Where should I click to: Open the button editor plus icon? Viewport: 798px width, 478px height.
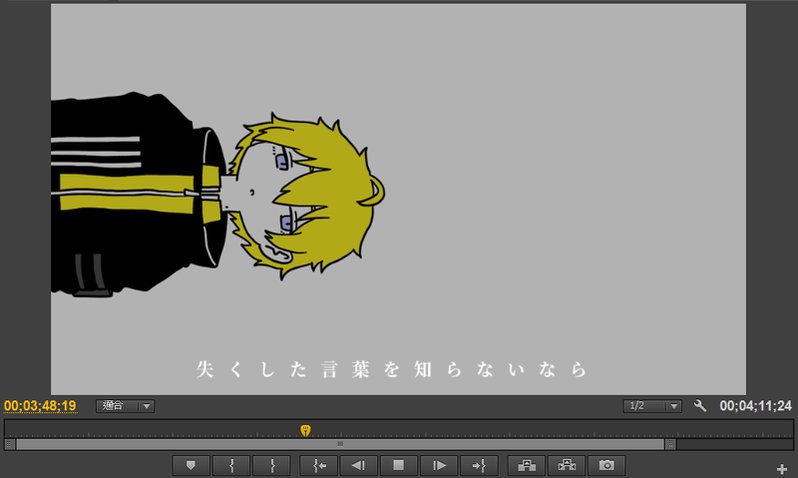tap(782, 469)
